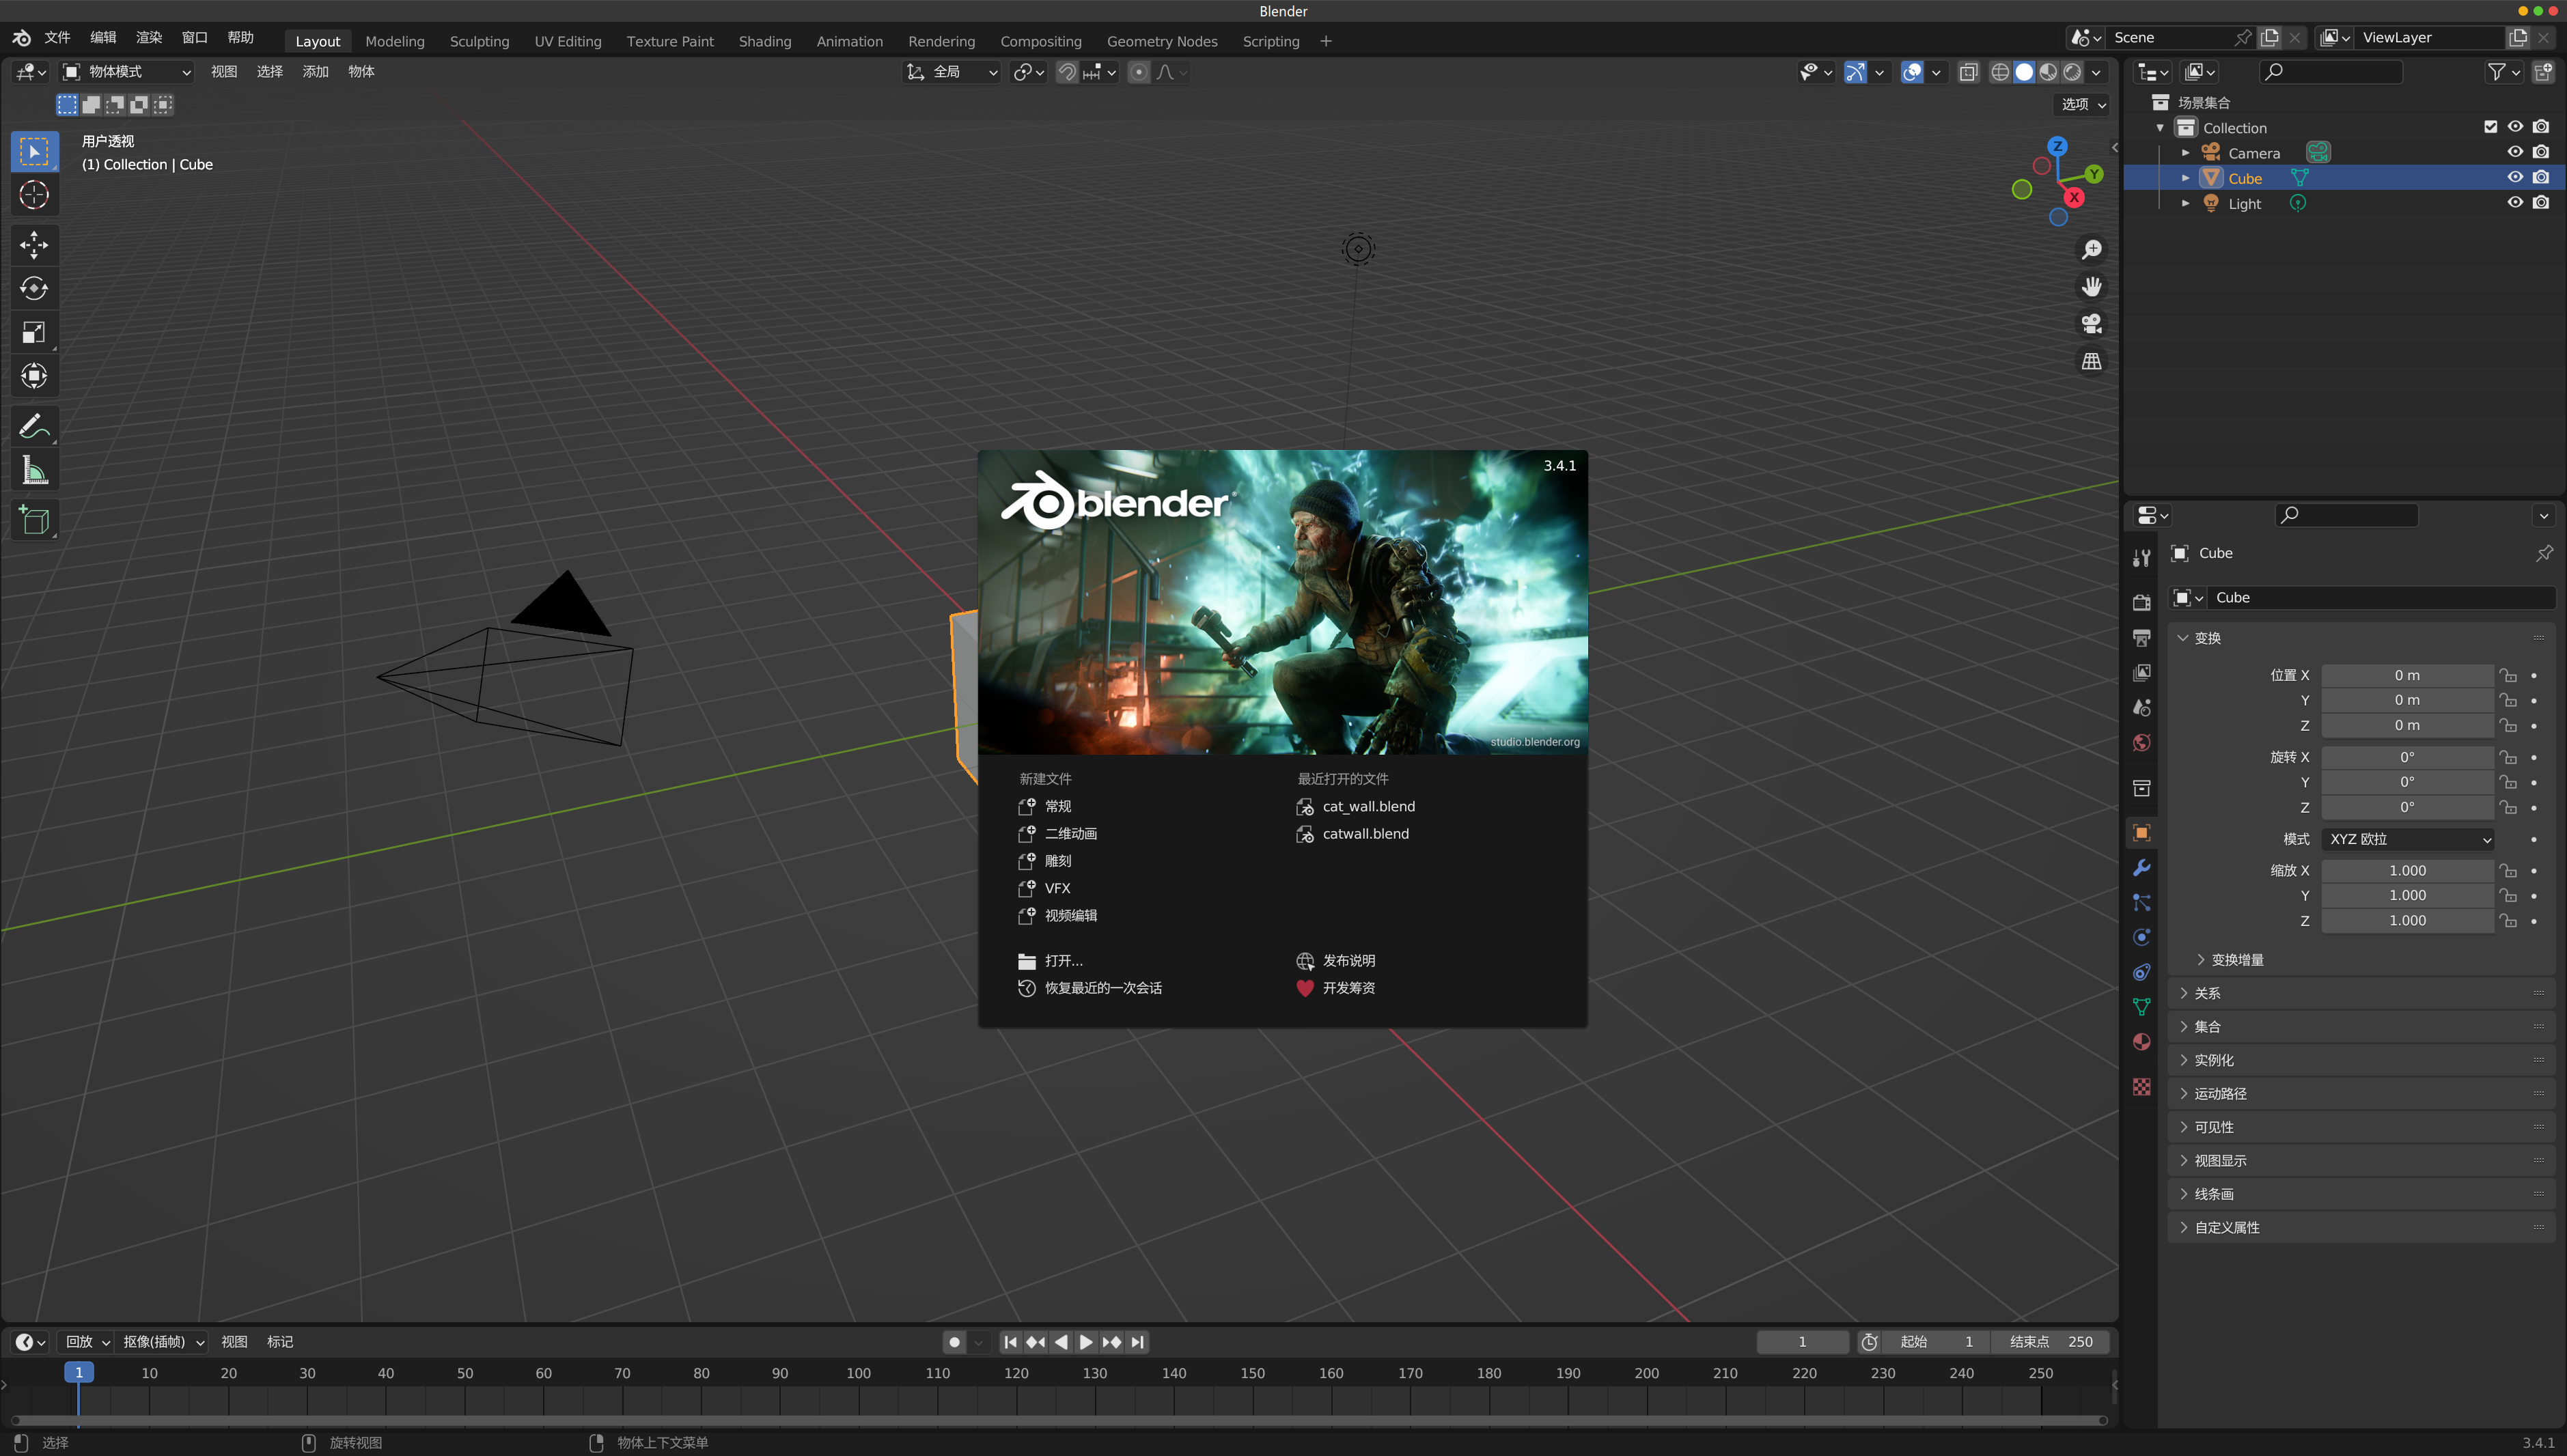Click the zoom view magnifier icon
Viewport: 2567px width, 1456px height.
click(2091, 249)
